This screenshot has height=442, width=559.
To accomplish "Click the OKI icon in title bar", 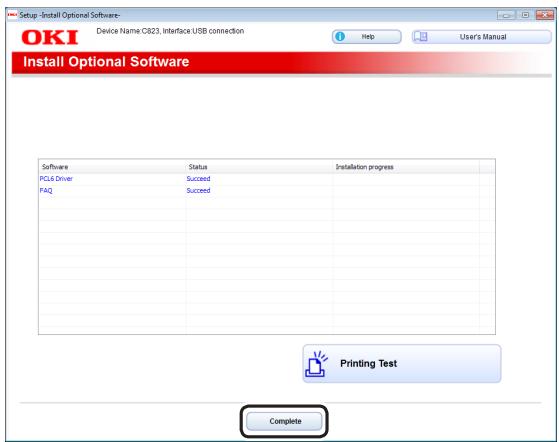I will (12, 15).
